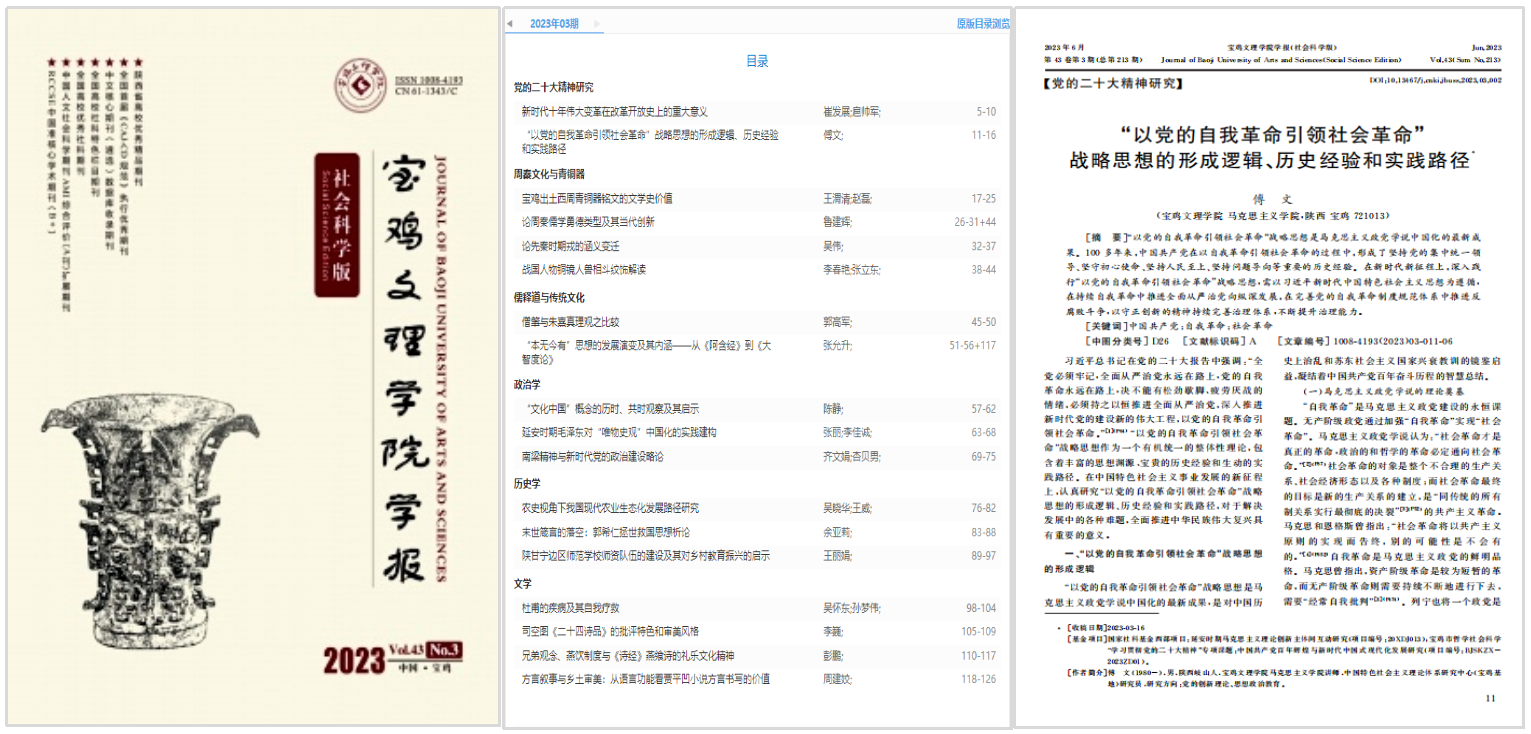The width and height of the screenshot is (1531, 734).
Task: Open article 南梁精神与新时代党的政治建设略论
Action: (x=592, y=457)
